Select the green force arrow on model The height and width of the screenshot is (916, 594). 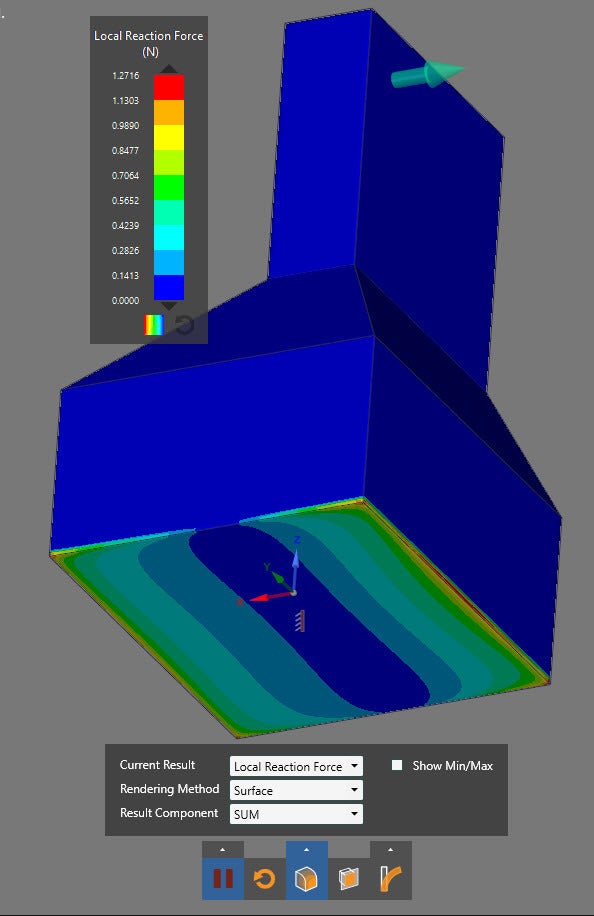point(427,74)
